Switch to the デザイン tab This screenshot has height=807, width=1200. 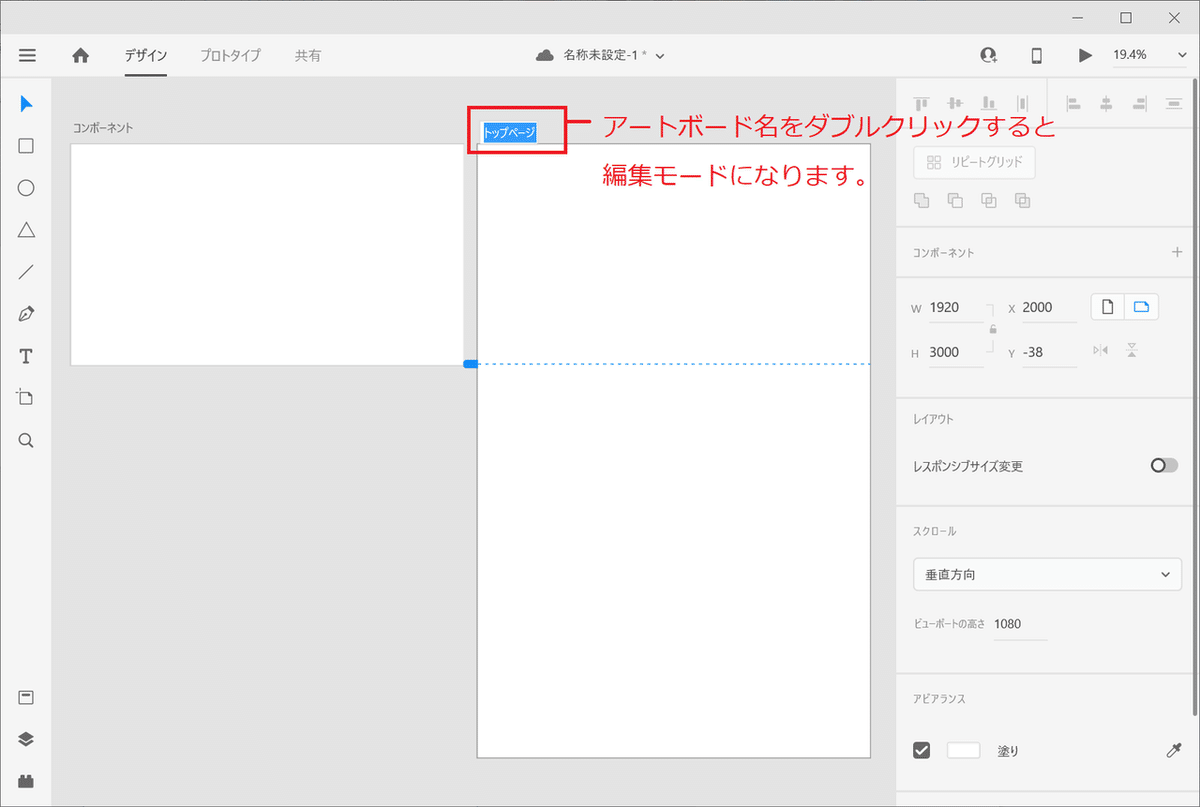click(146, 55)
